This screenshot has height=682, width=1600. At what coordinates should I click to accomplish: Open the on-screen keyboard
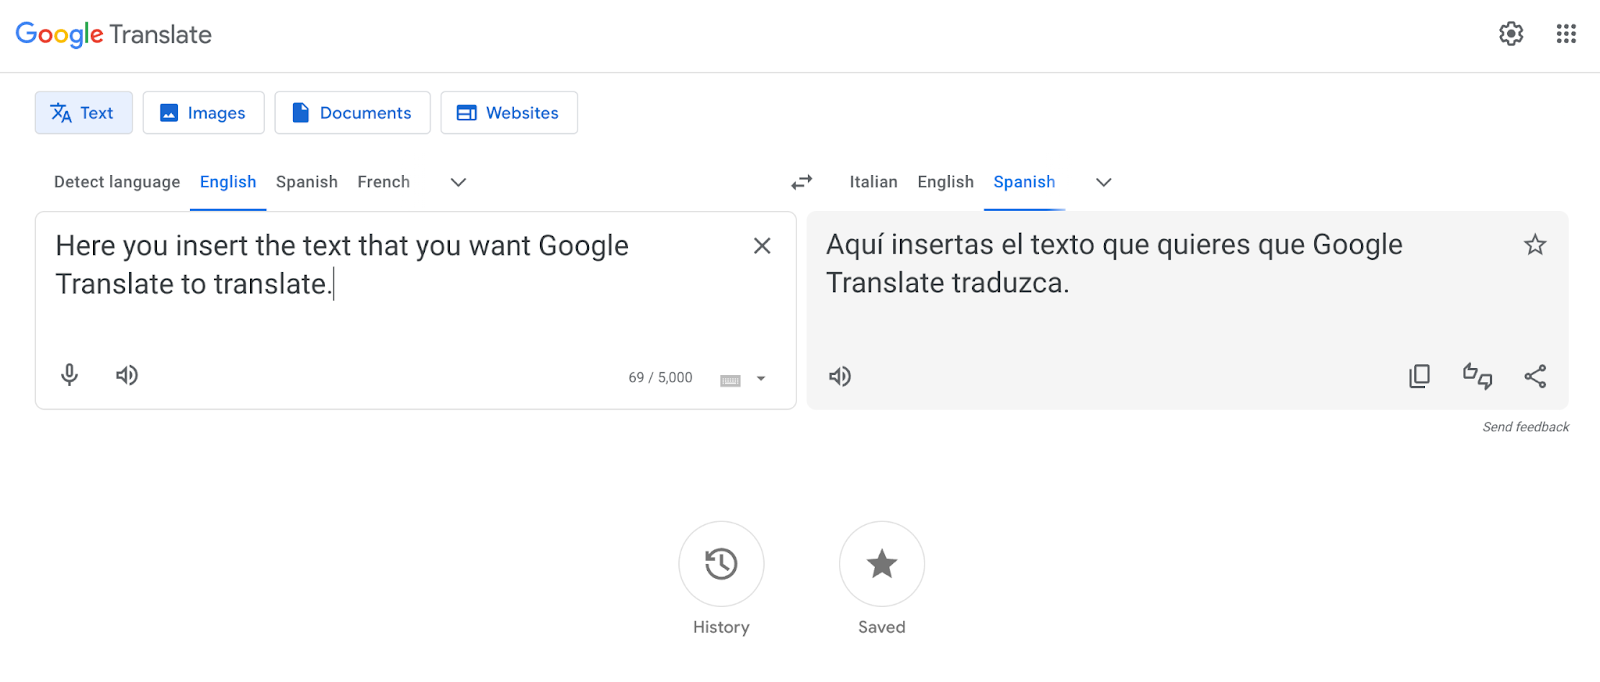point(731,378)
